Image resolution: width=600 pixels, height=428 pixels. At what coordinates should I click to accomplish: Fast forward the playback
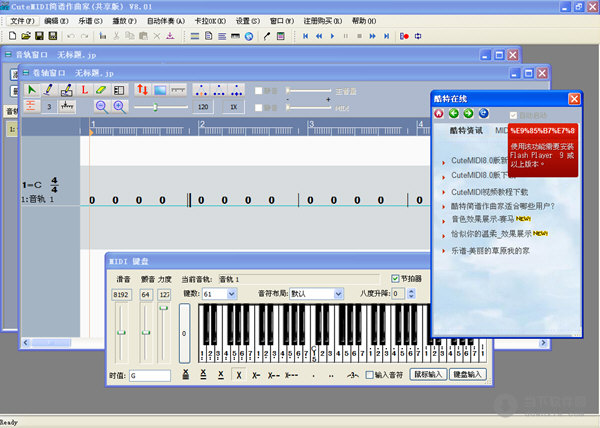[372, 36]
